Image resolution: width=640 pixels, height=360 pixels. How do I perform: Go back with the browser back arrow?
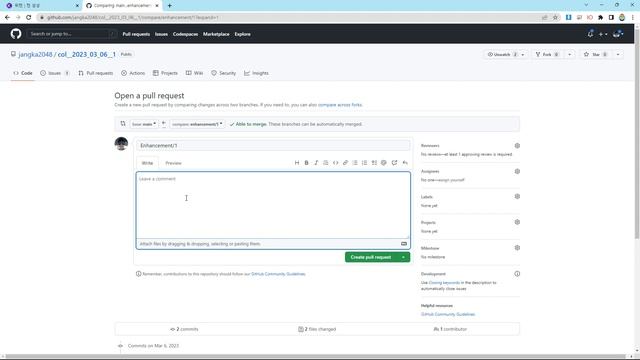pos(7,18)
